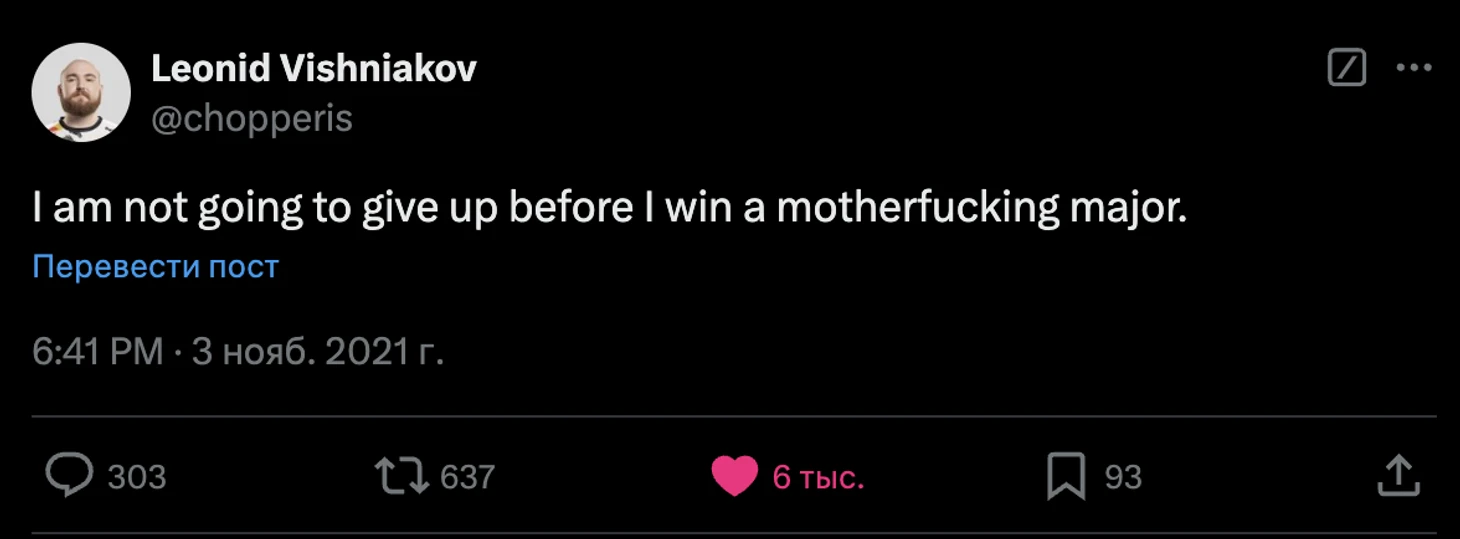Click the Grok slashed-square icon
This screenshot has height=539, width=1460.
pos(1347,68)
